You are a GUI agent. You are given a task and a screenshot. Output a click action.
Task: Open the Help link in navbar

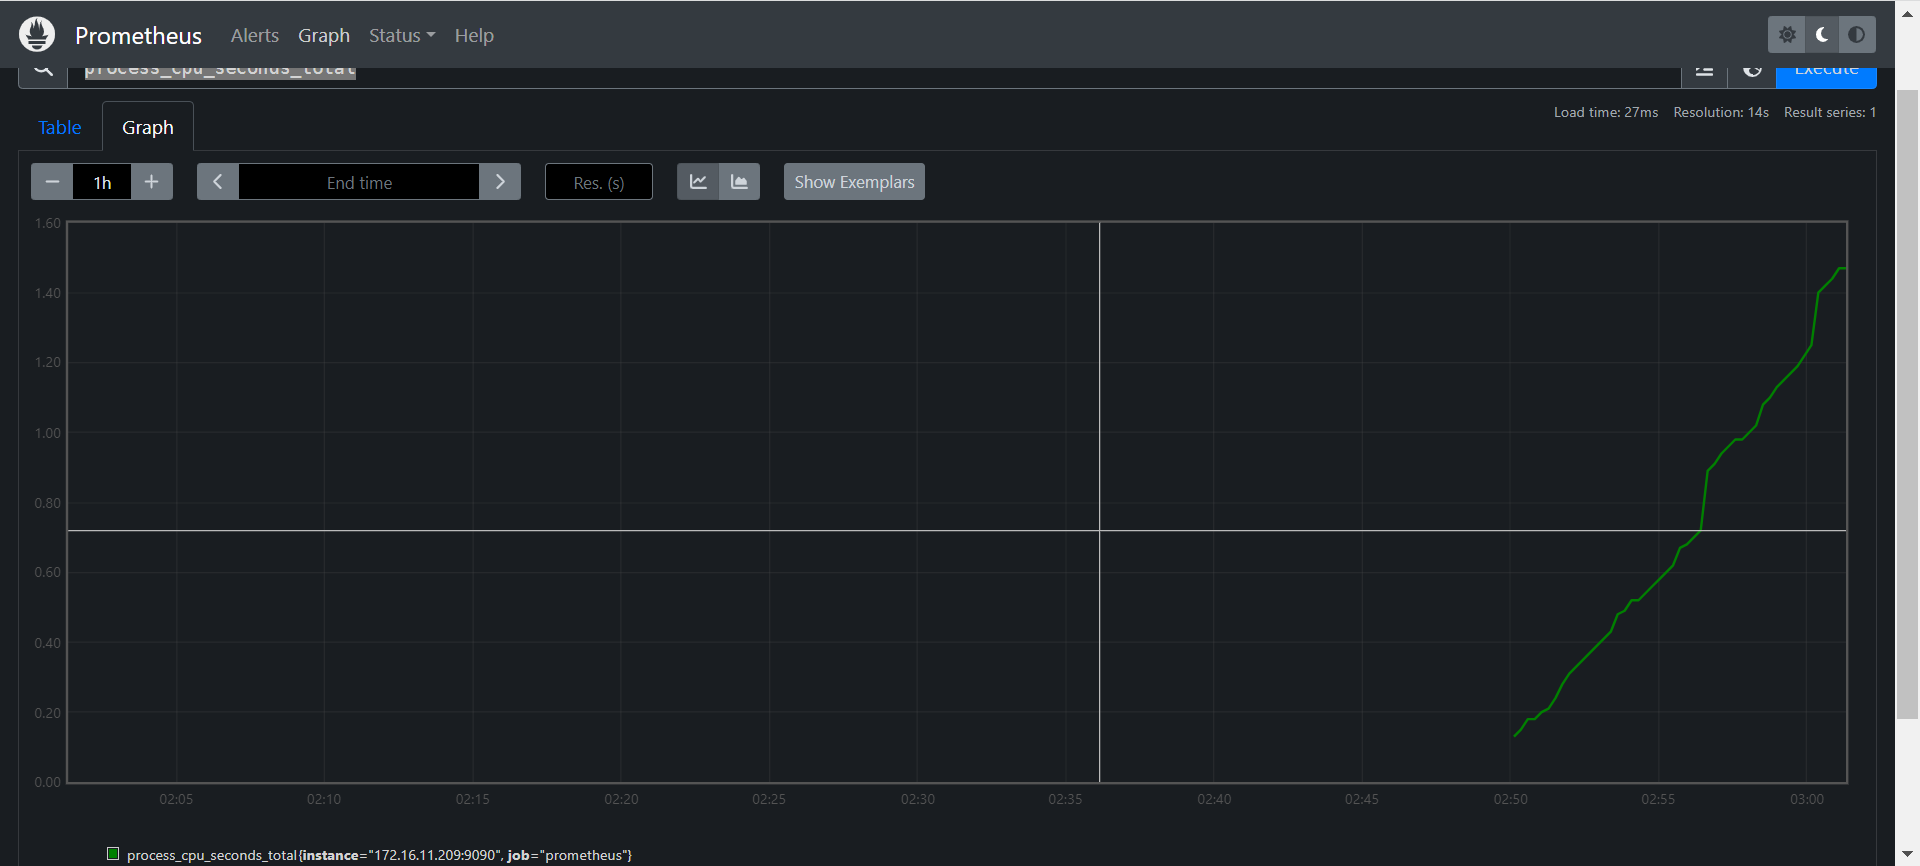(474, 35)
